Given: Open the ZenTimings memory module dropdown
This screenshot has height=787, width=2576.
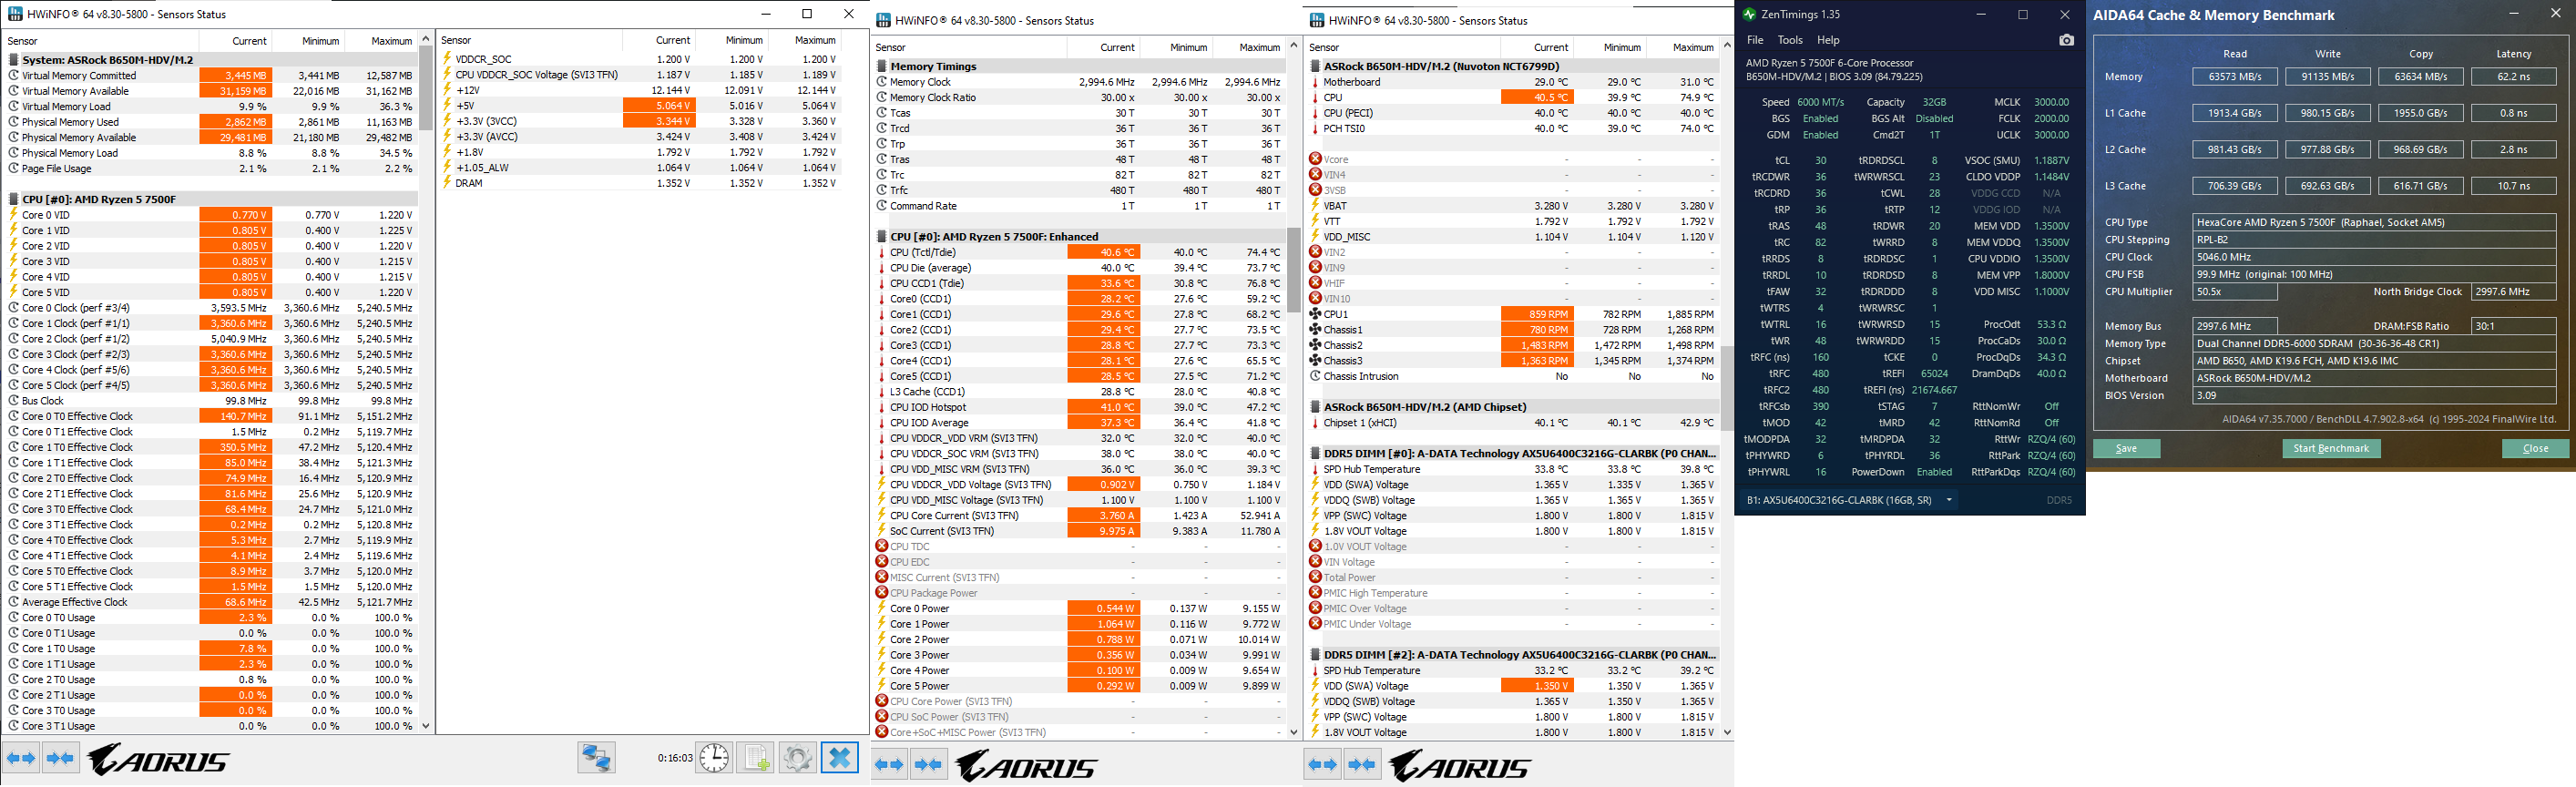Looking at the screenshot, I should click(x=1849, y=500).
